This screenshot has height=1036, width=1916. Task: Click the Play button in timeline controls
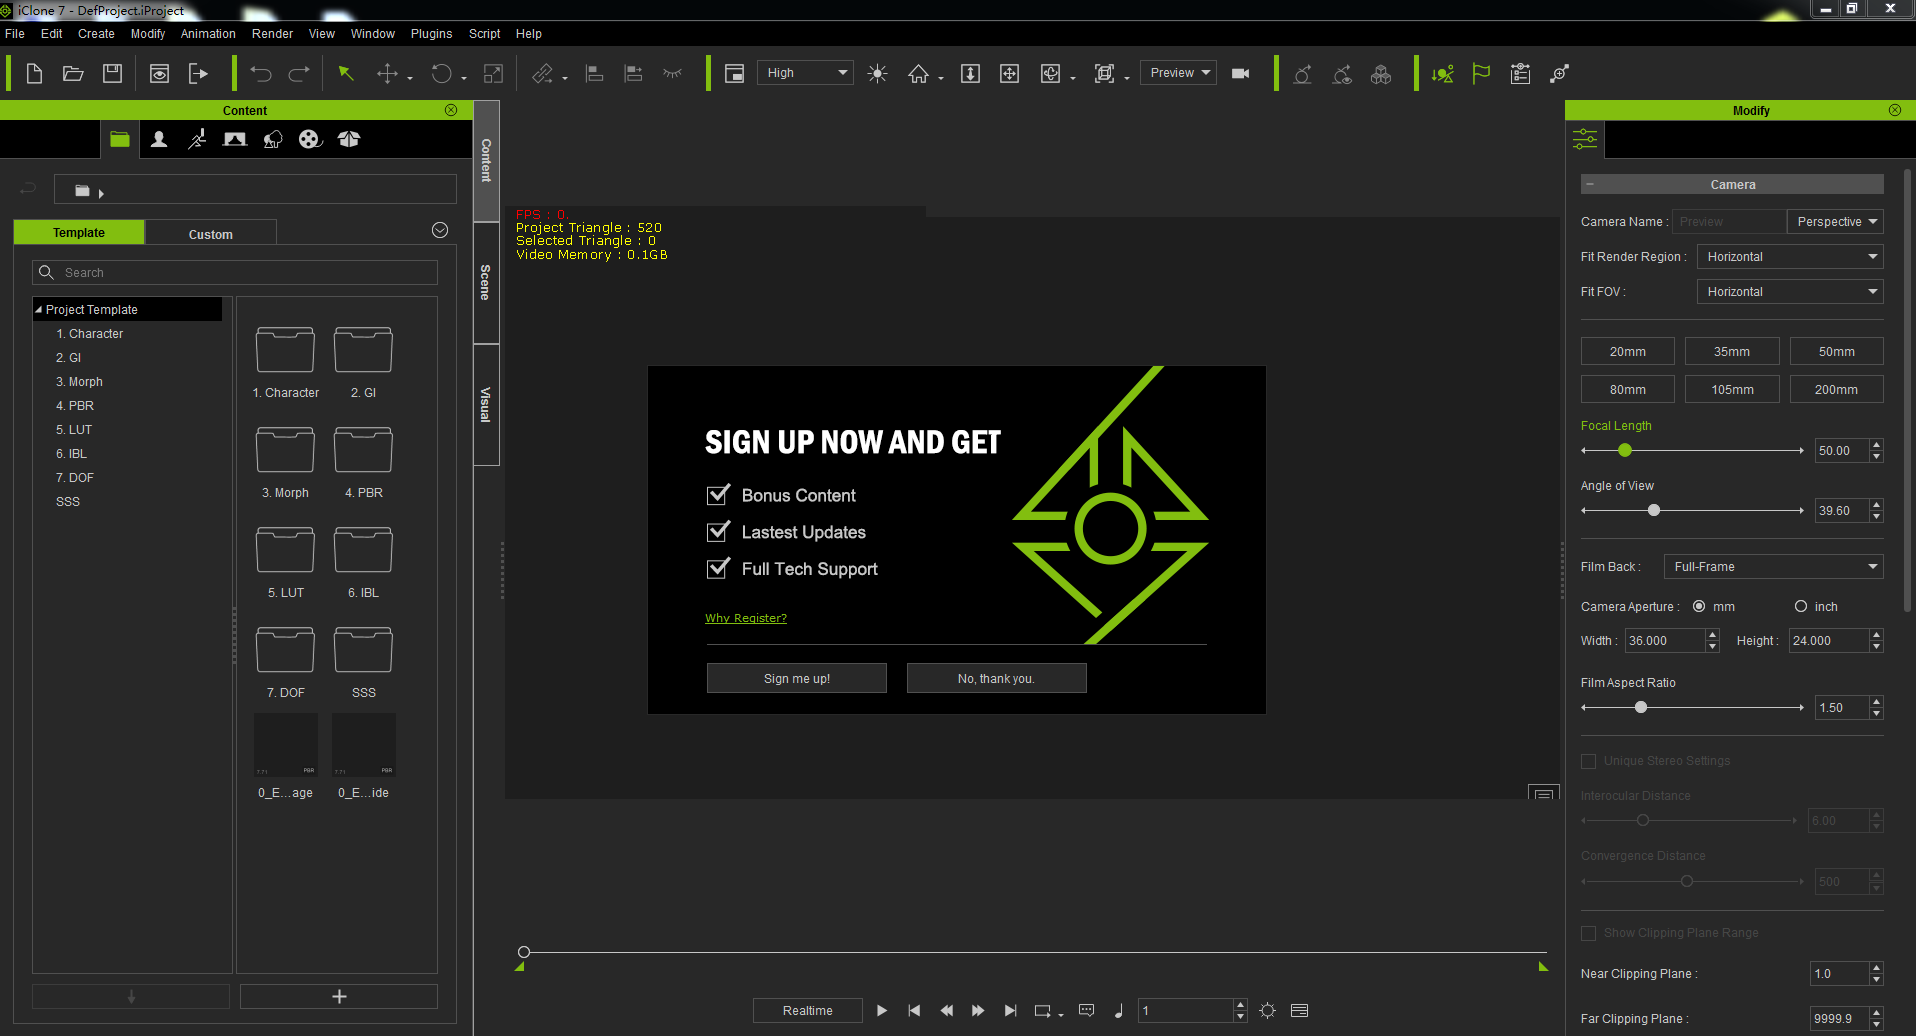pyautogui.click(x=881, y=1011)
